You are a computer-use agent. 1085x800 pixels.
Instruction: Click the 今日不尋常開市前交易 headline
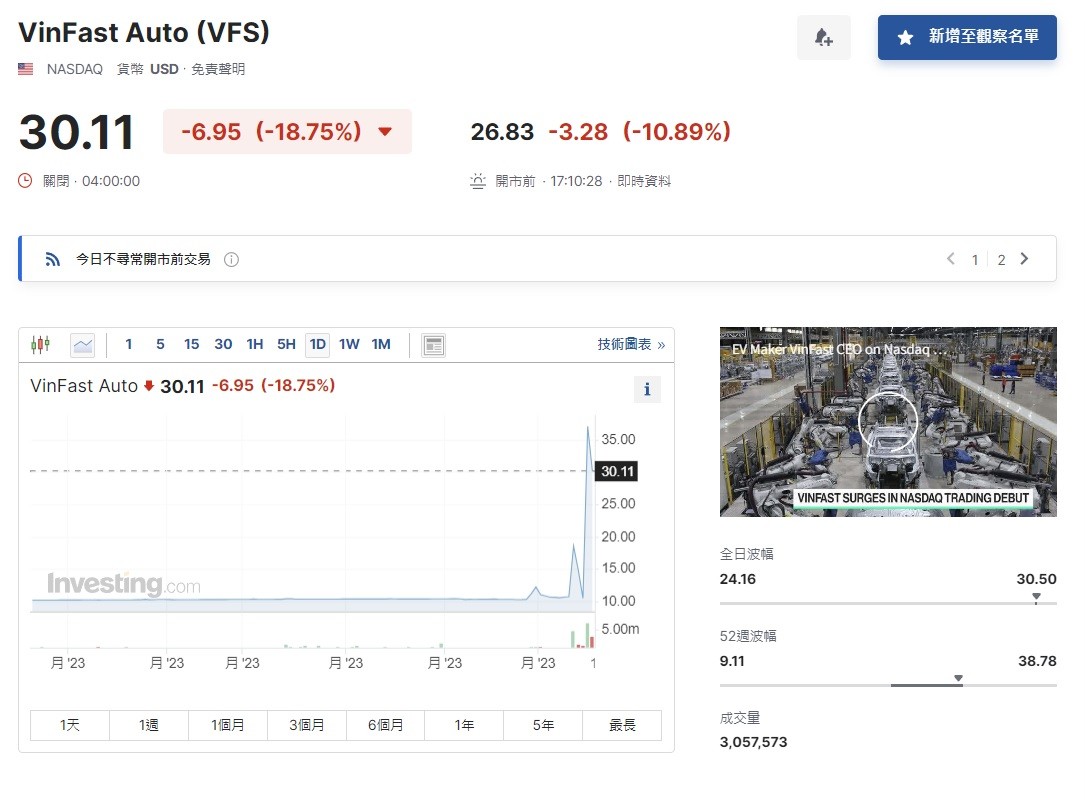[x=143, y=260]
